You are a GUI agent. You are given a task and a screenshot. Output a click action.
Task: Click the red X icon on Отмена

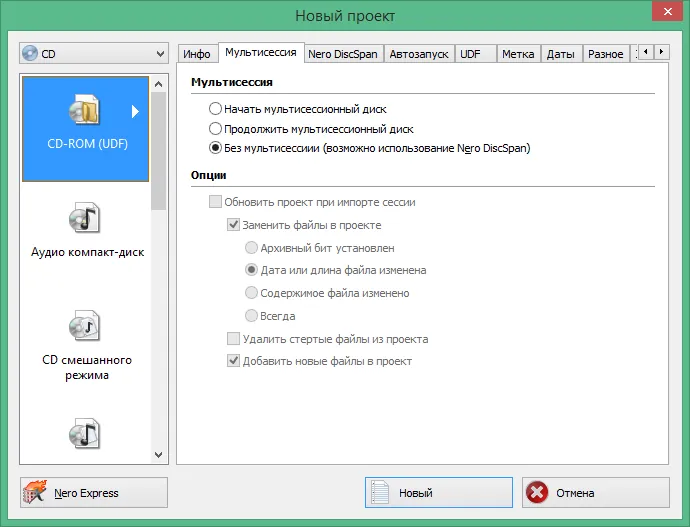[x=536, y=493]
